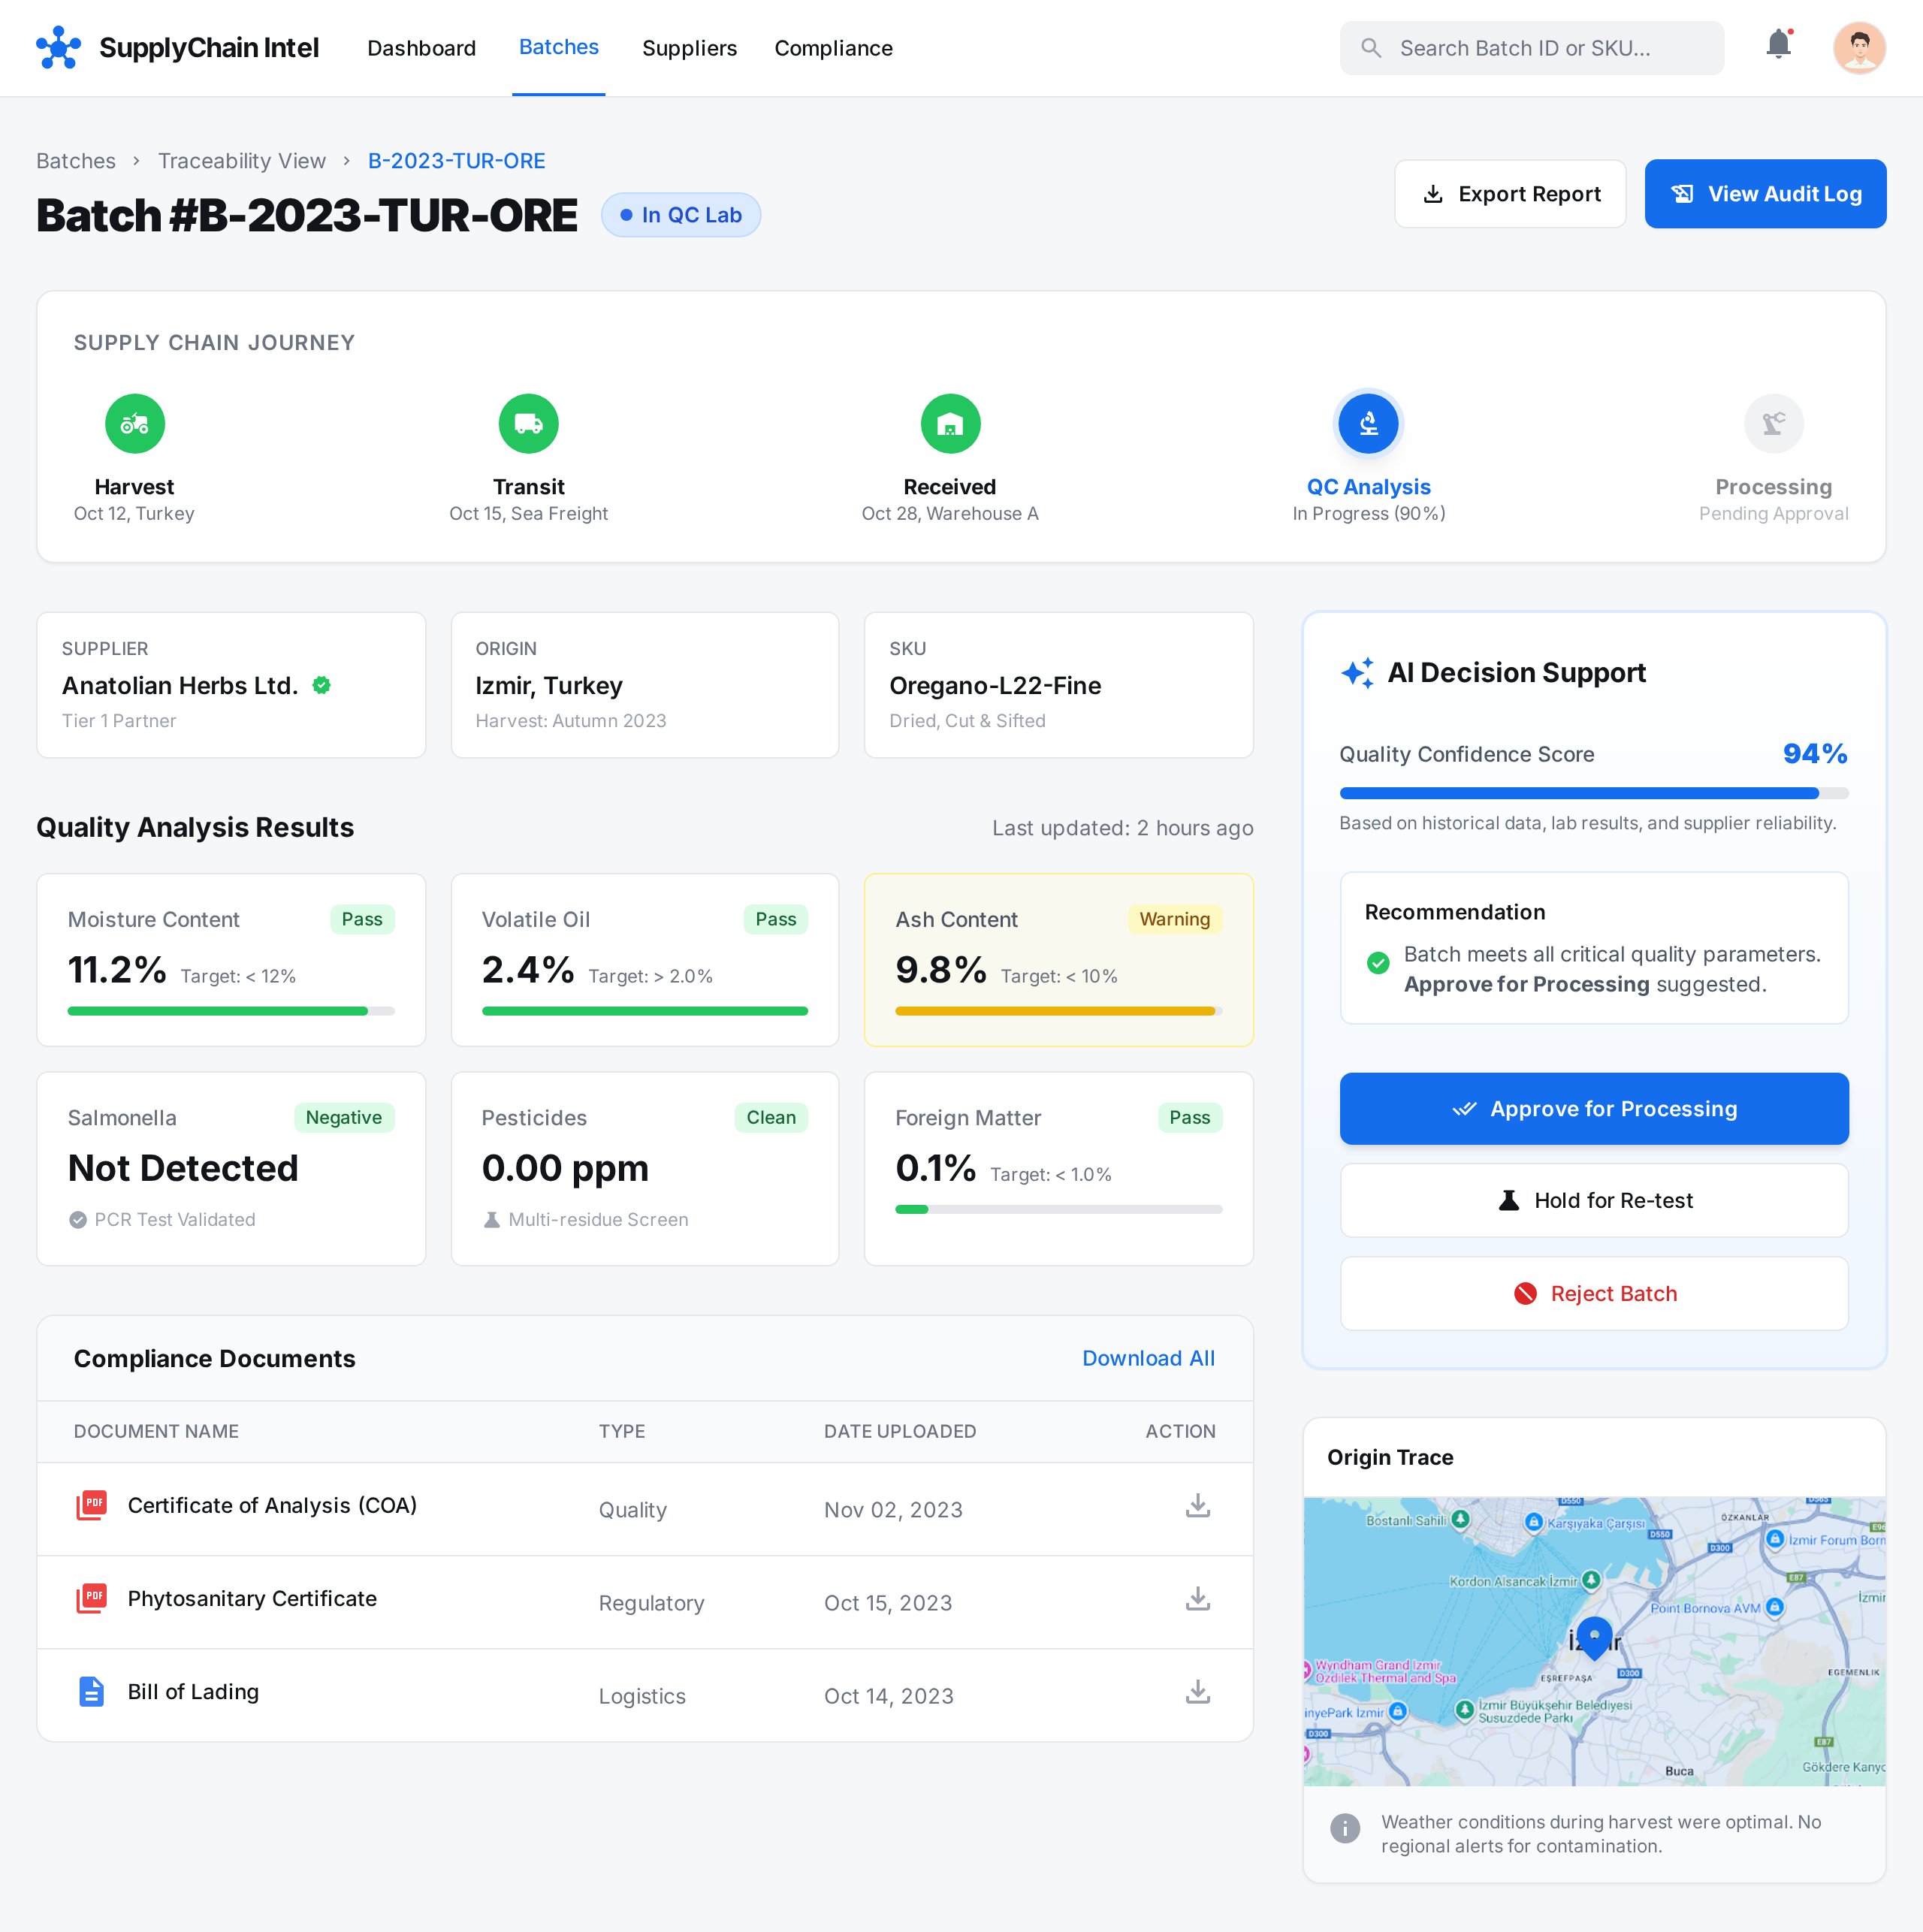1923x1932 pixels.
Task: Focus the Search Batch ID or SKU field
Action: pos(1531,48)
